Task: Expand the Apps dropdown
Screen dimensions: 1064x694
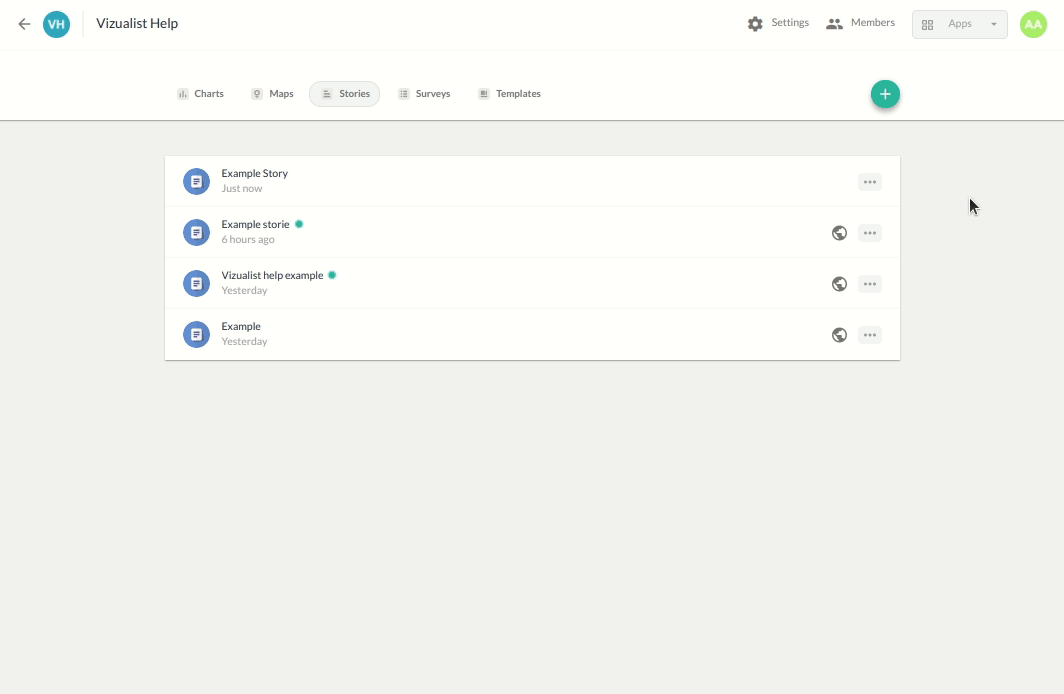Action: (959, 24)
